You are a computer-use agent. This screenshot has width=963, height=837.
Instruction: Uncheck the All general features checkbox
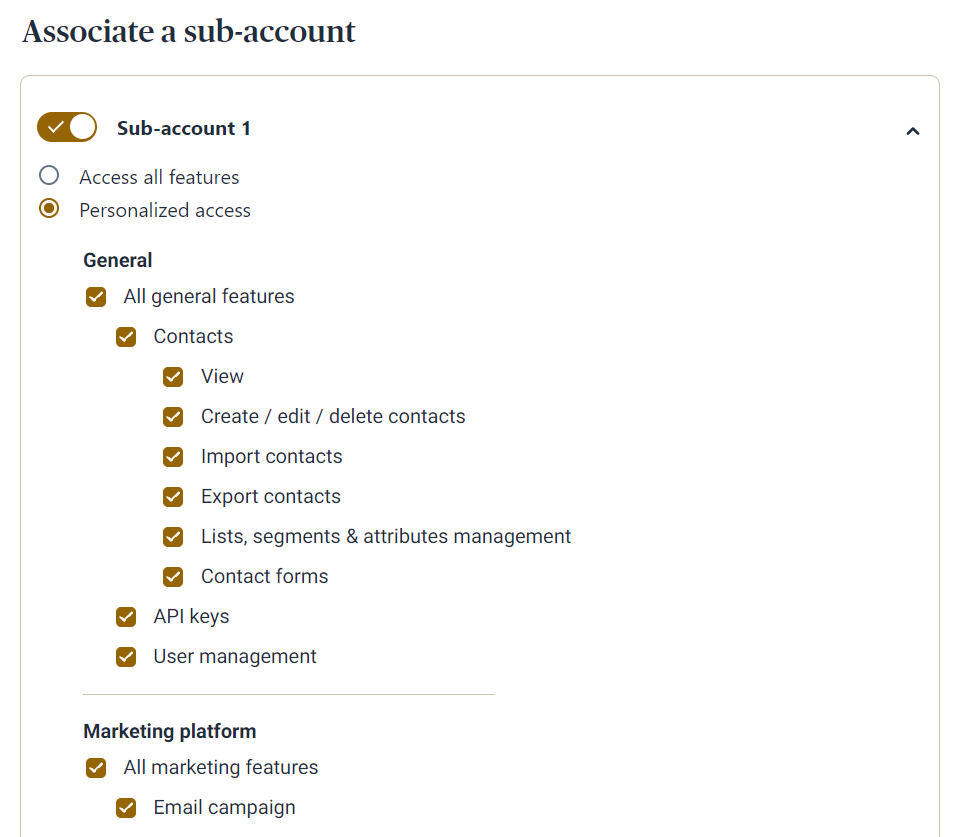click(x=96, y=297)
